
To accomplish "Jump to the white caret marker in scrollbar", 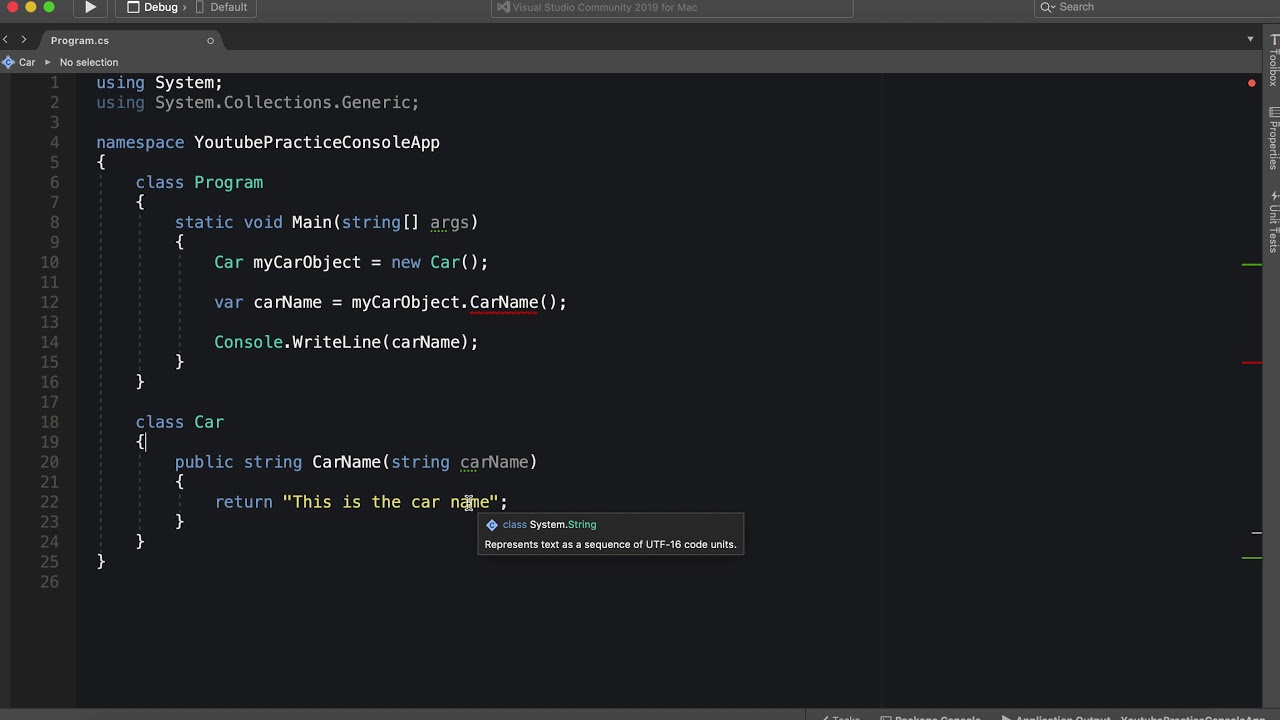I will point(1257,533).
